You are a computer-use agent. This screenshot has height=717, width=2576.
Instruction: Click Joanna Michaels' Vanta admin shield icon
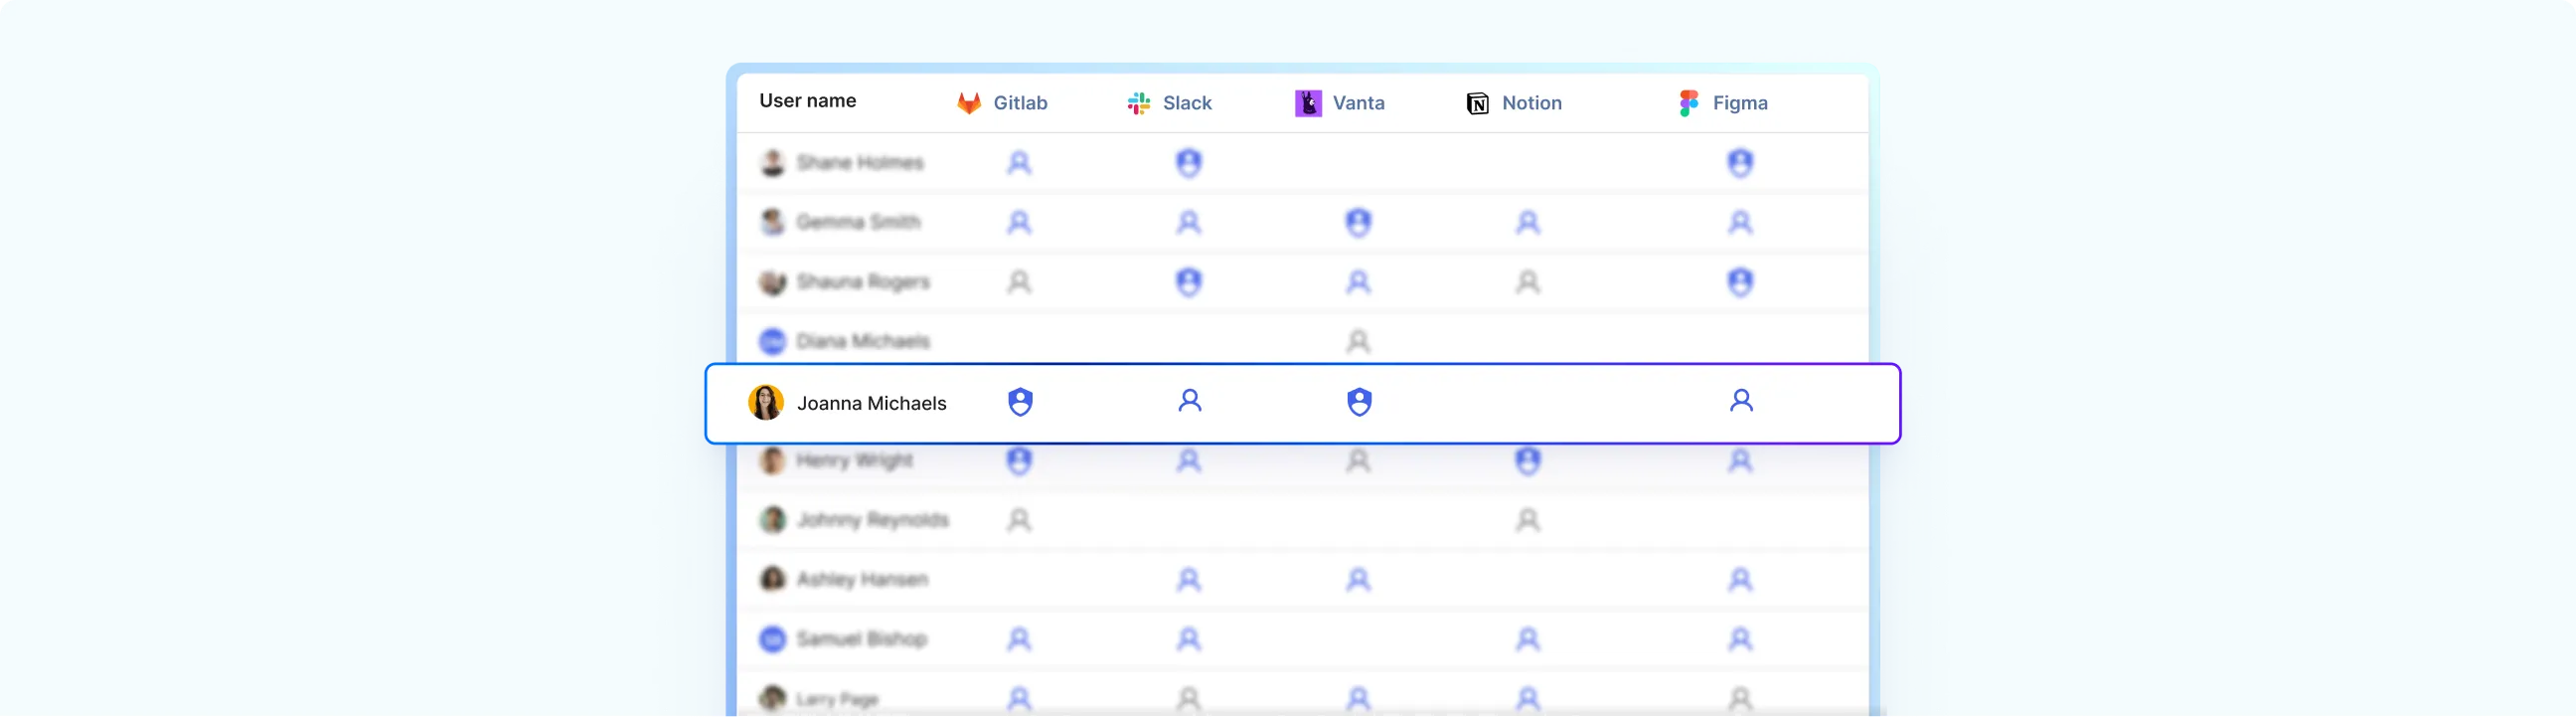pos(1358,402)
